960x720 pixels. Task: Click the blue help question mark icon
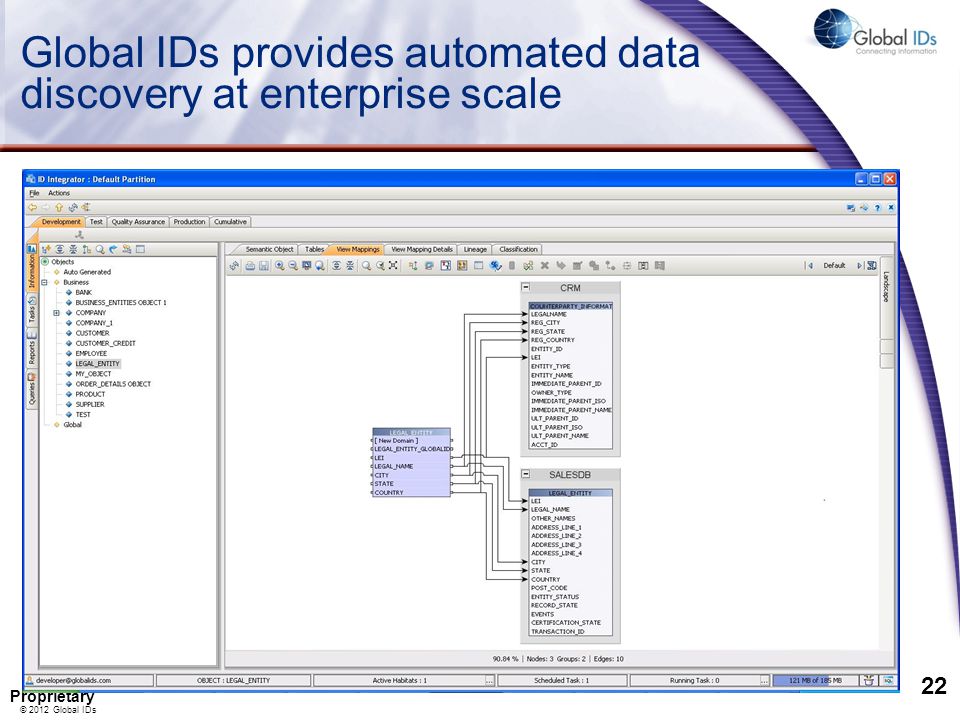pos(877,208)
